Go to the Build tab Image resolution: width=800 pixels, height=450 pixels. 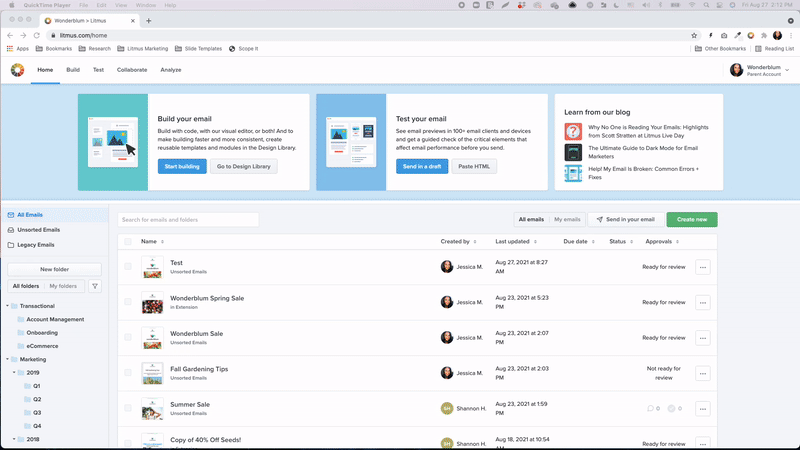point(73,70)
